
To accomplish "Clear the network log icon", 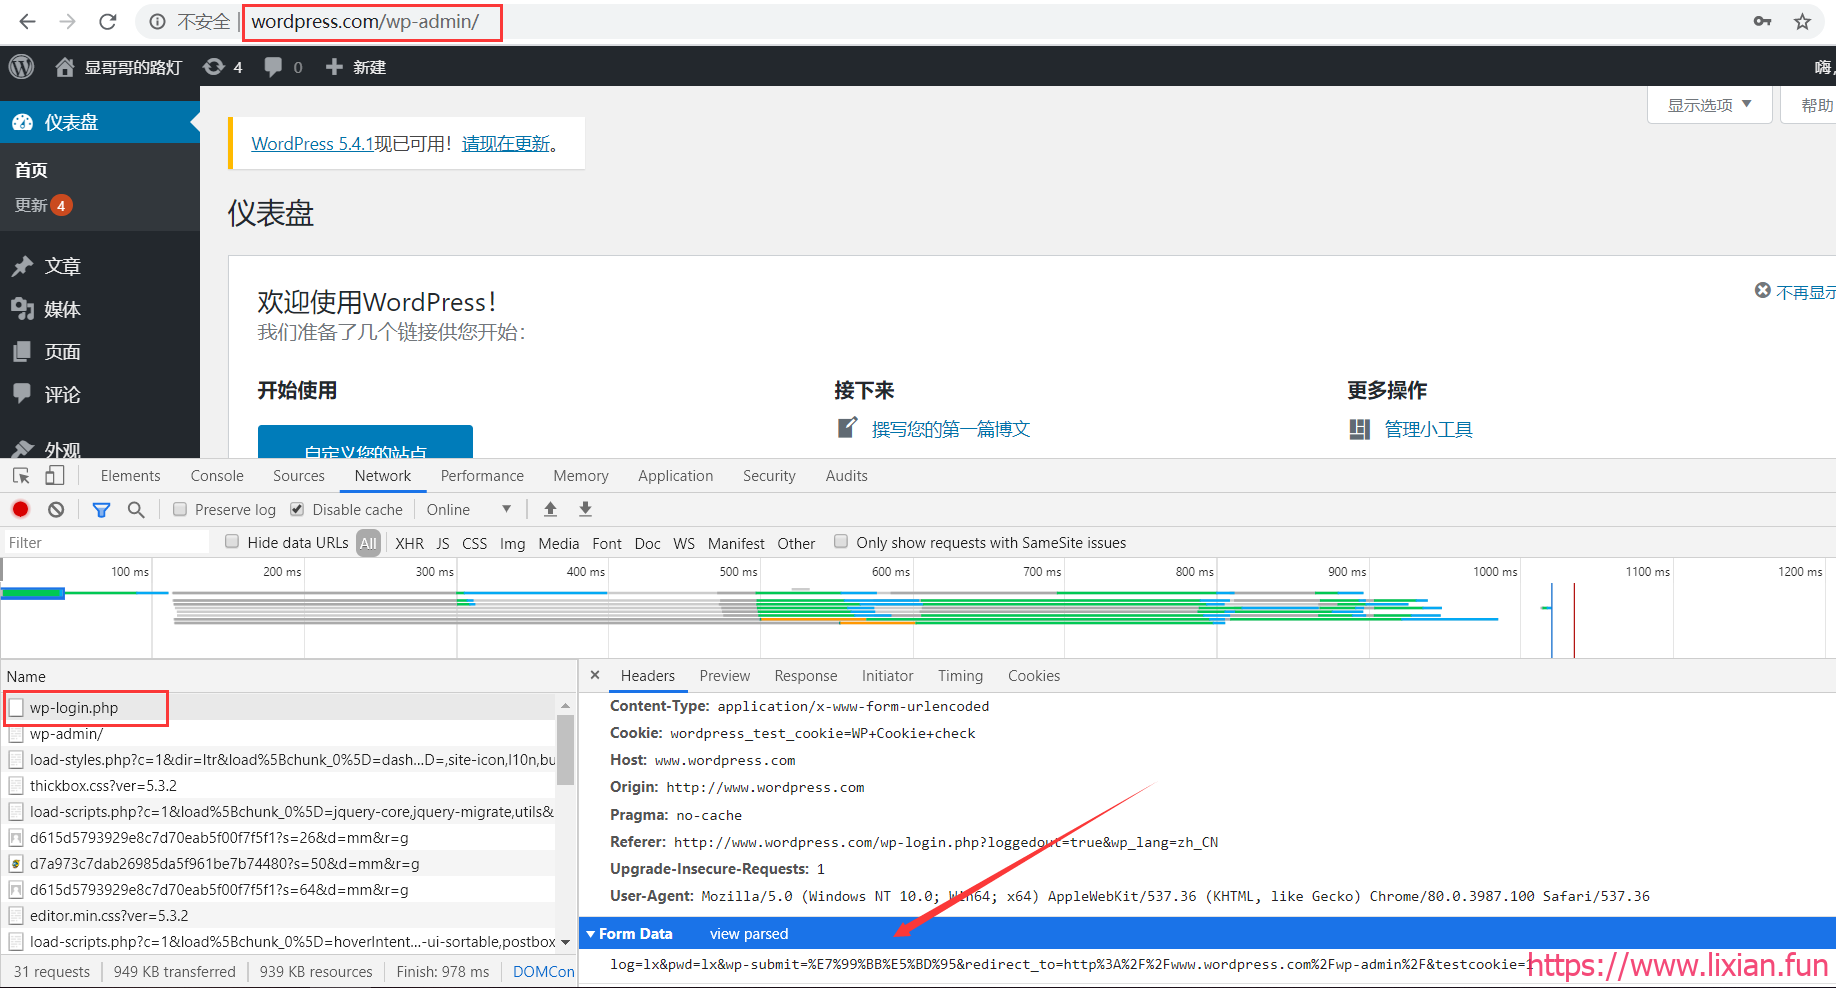I will (56, 509).
